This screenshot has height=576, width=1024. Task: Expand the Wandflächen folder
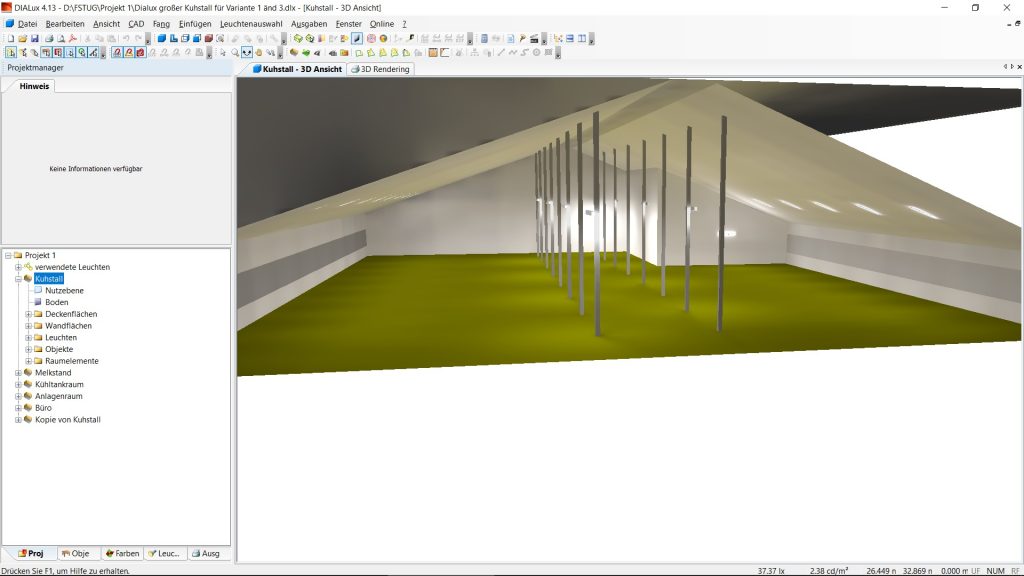pyautogui.click(x=28, y=326)
